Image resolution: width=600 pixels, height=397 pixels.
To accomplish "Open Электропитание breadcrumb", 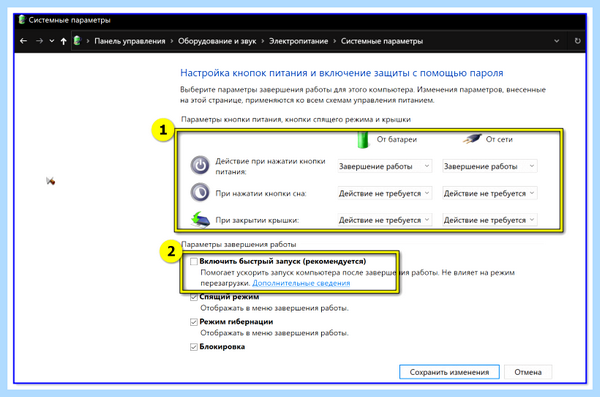I will (298, 41).
